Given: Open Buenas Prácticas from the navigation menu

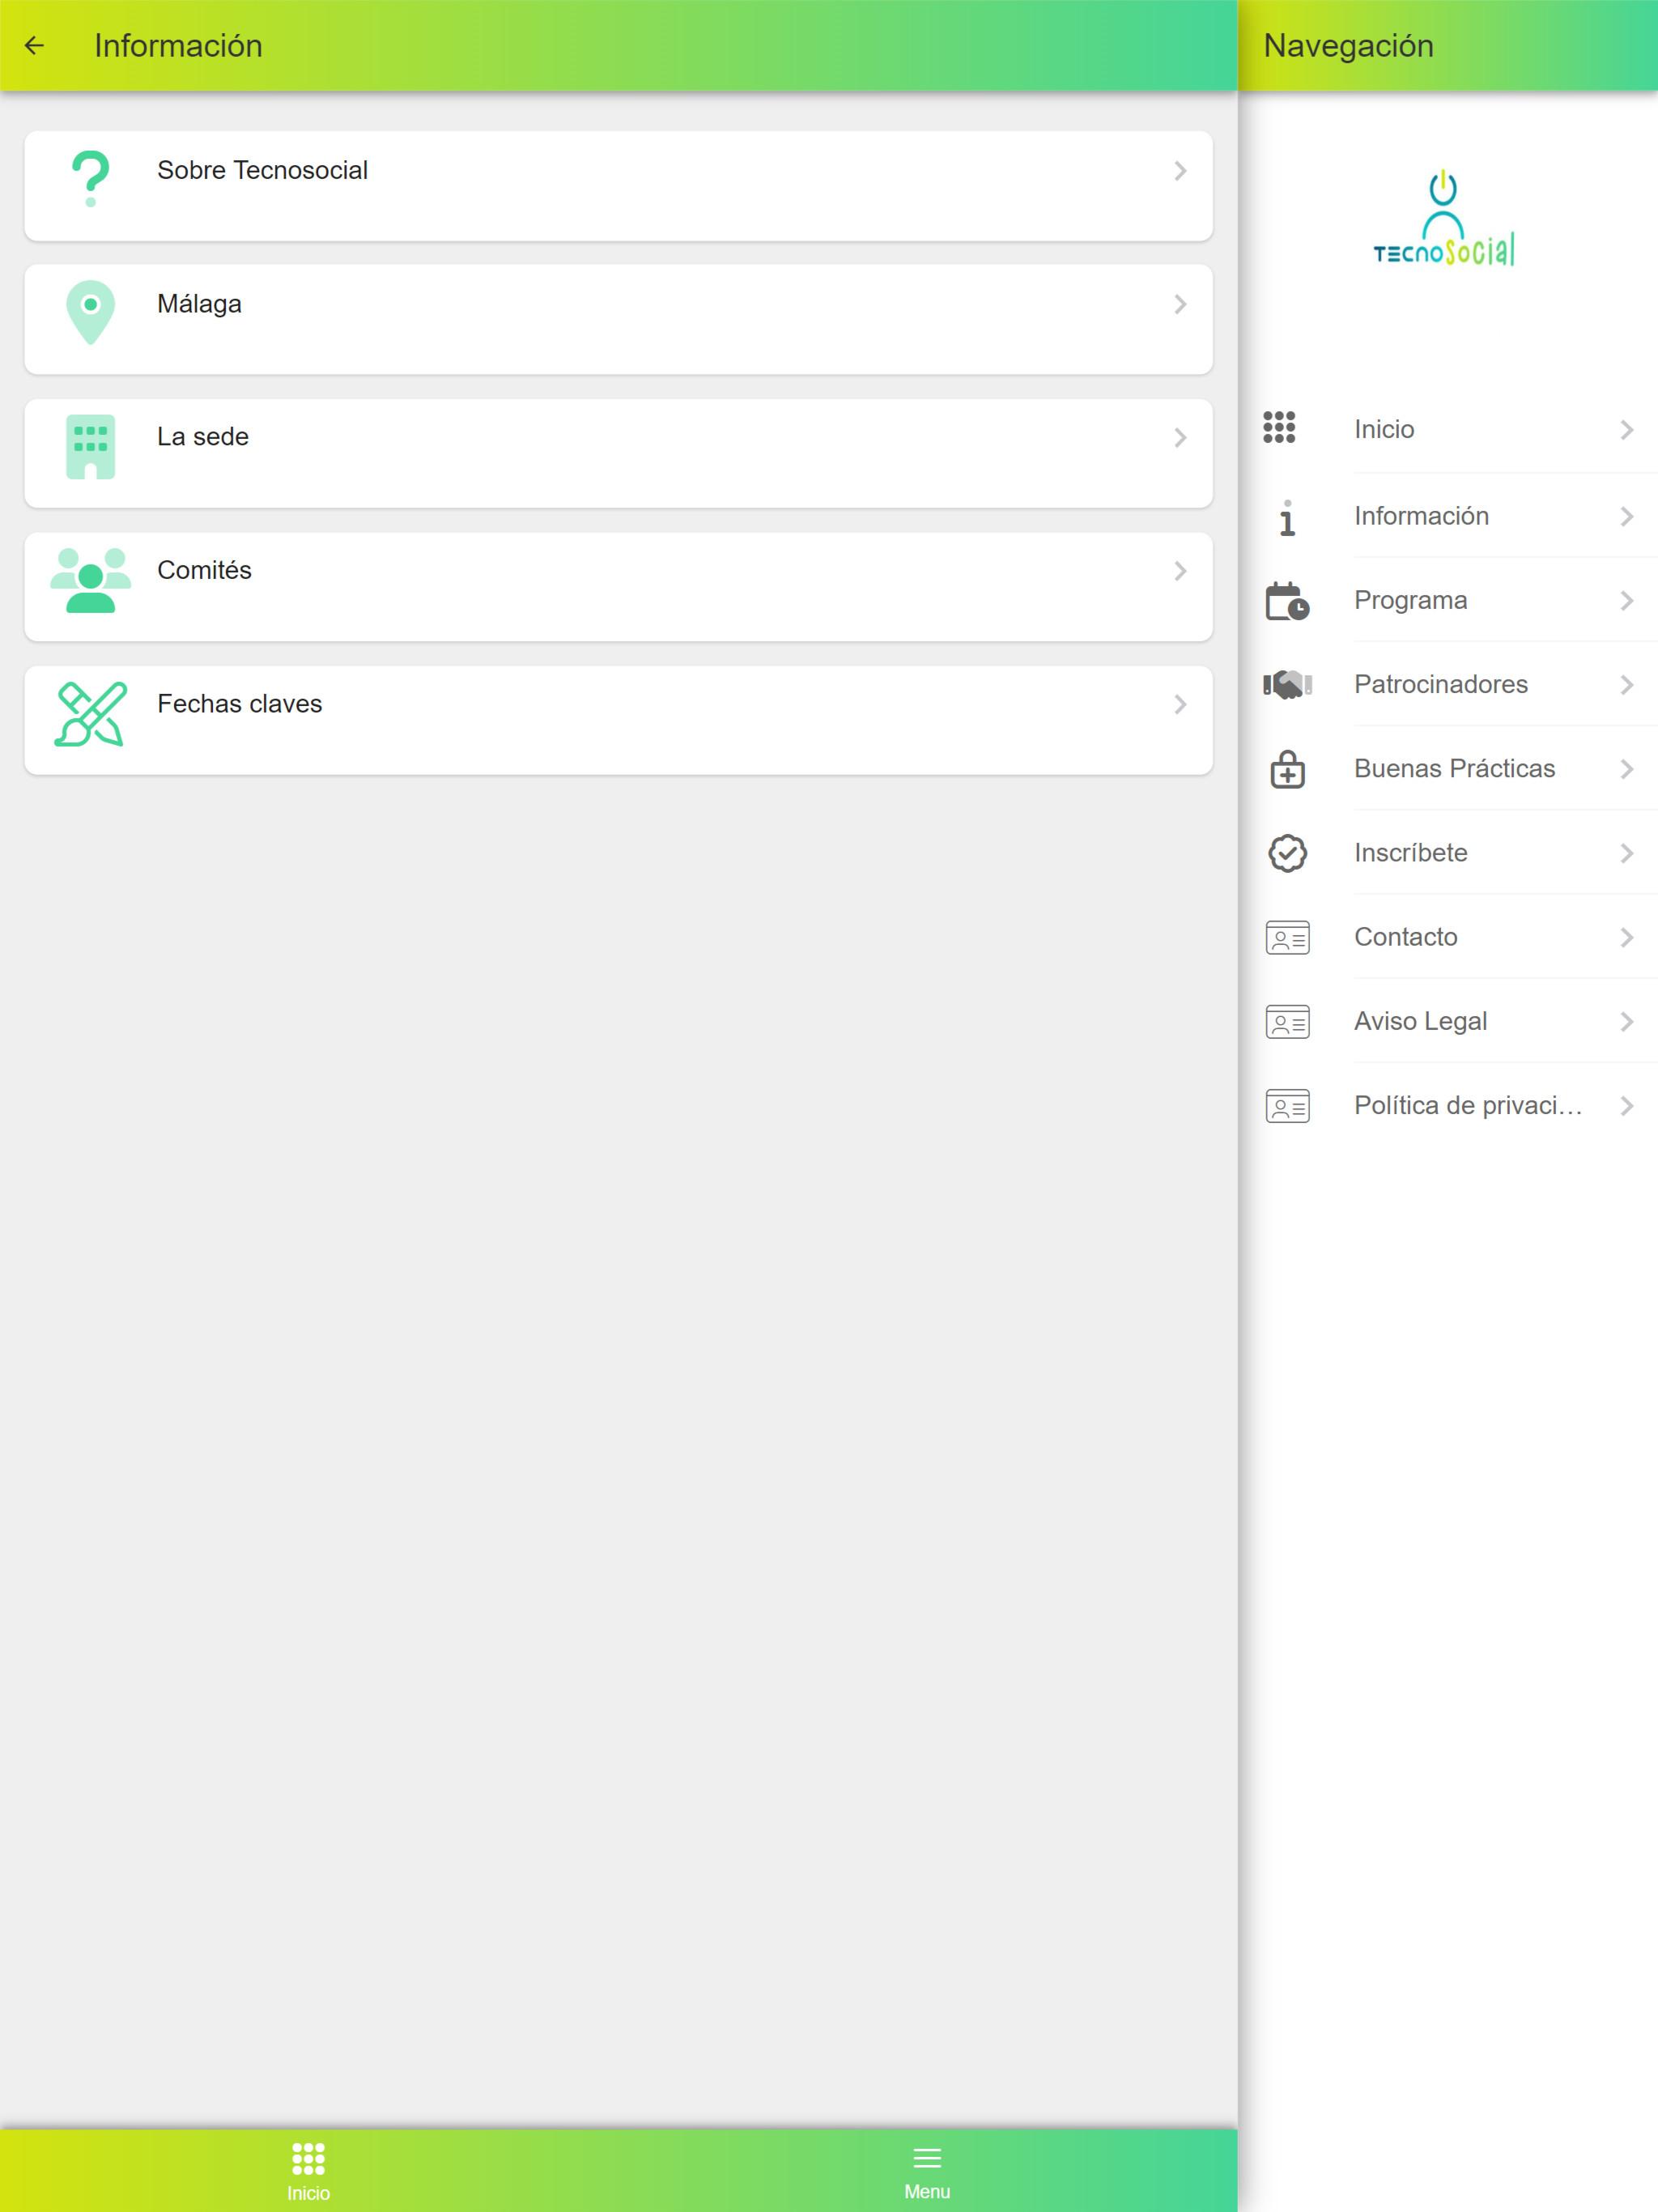Looking at the screenshot, I should [x=1448, y=768].
